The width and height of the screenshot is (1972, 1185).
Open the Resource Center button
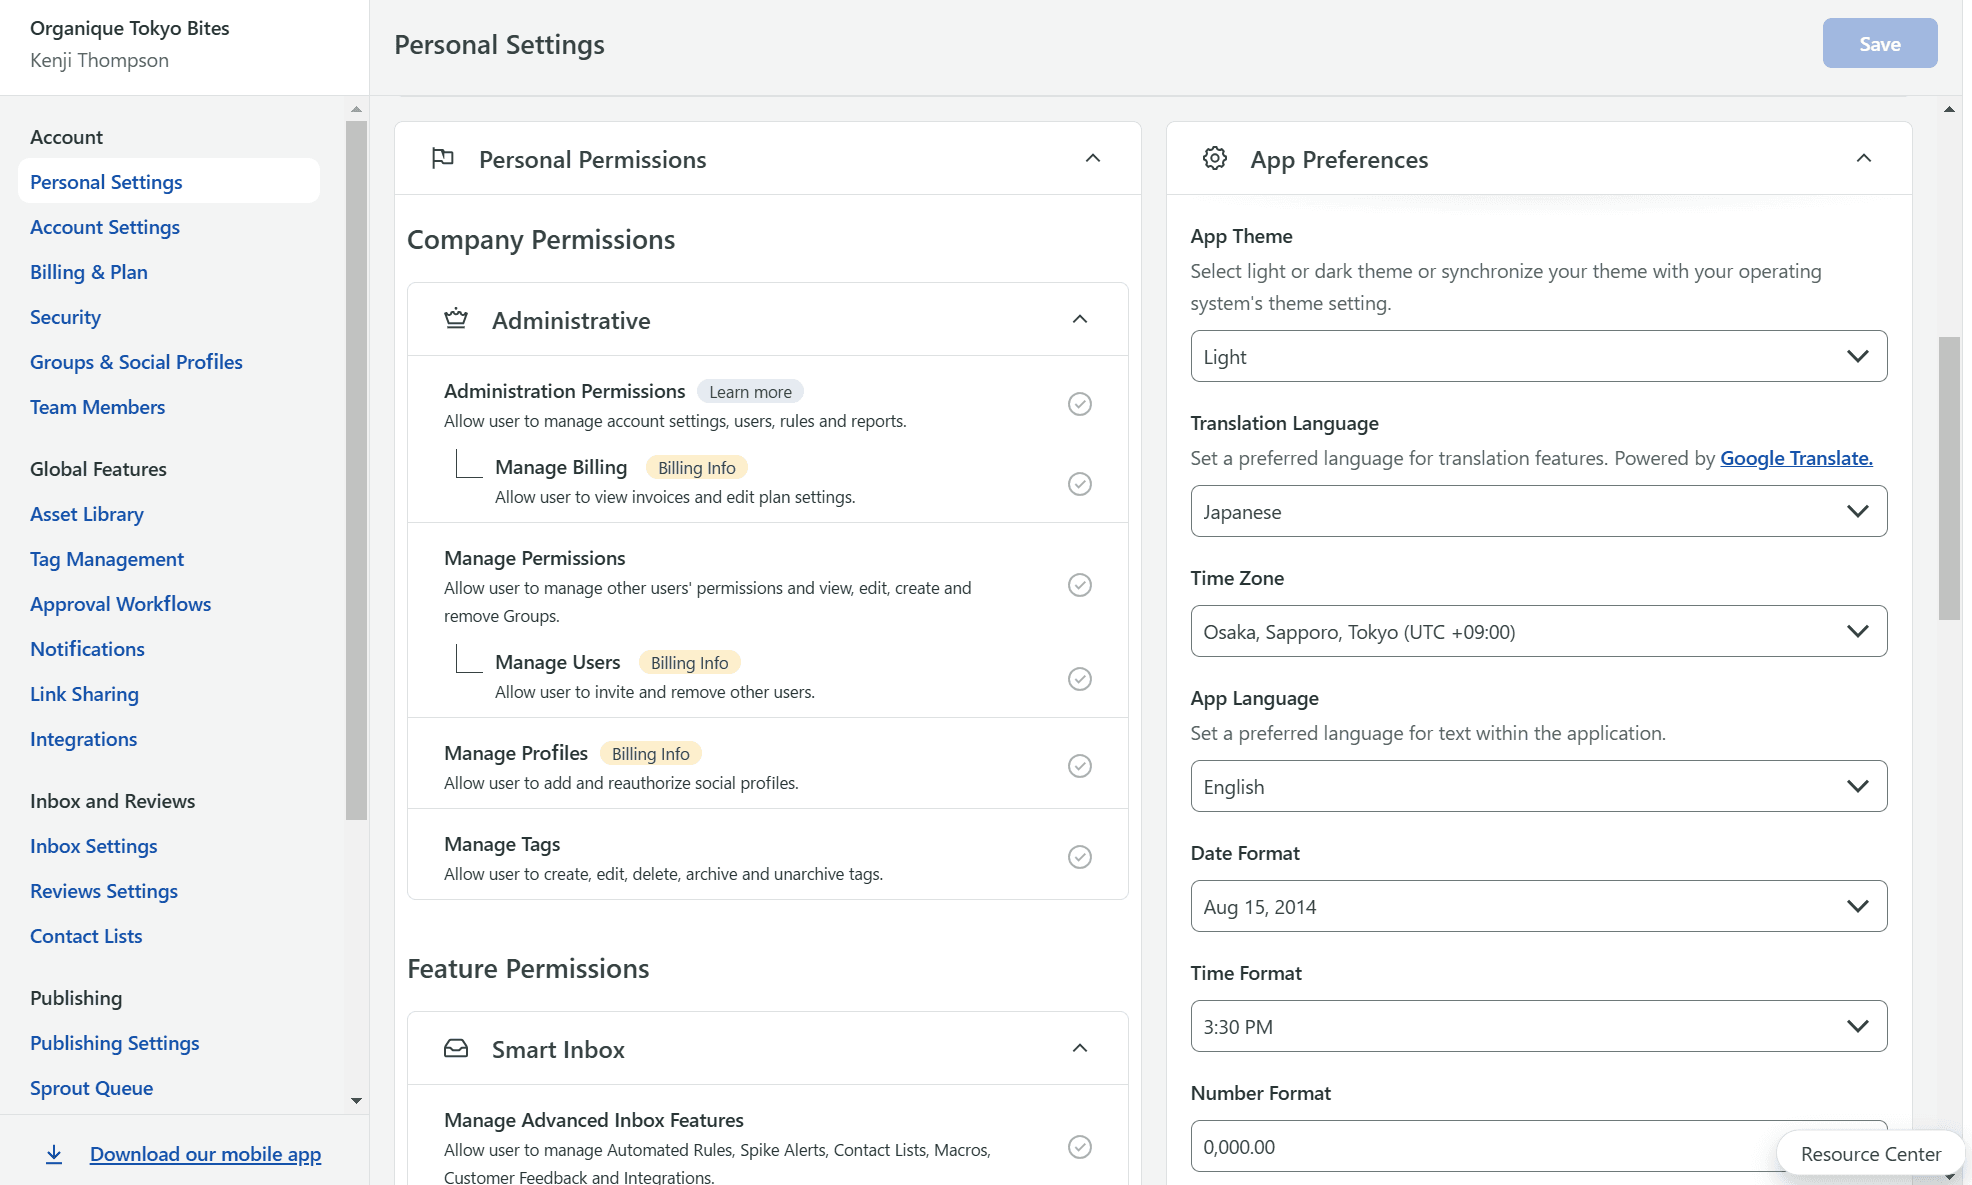pyautogui.click(x=1870, y=1153)
